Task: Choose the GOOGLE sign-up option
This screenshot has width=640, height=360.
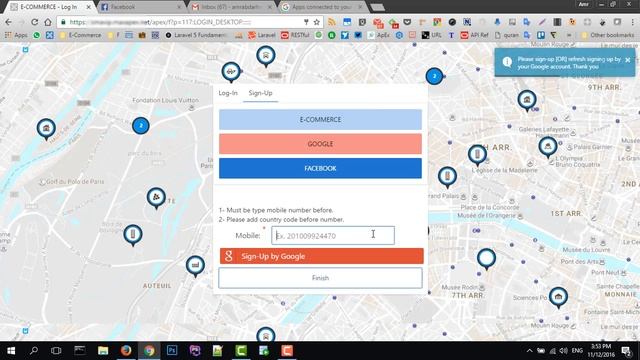Action: pyautogui.click(x=320, y=144)
